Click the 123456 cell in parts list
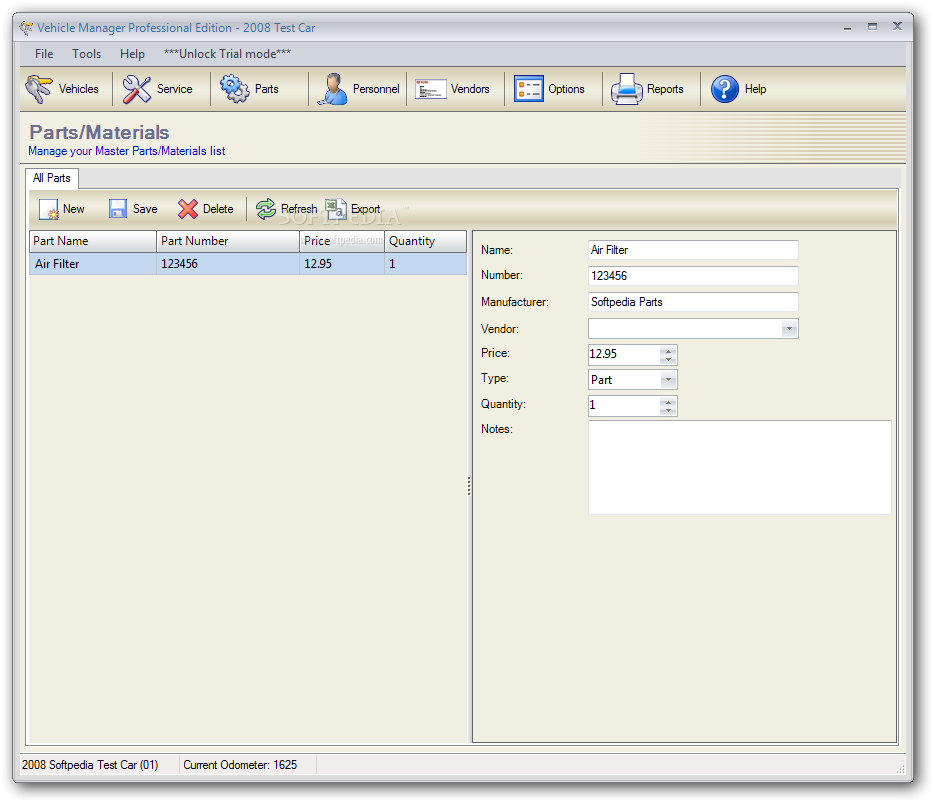 (228, 264)
